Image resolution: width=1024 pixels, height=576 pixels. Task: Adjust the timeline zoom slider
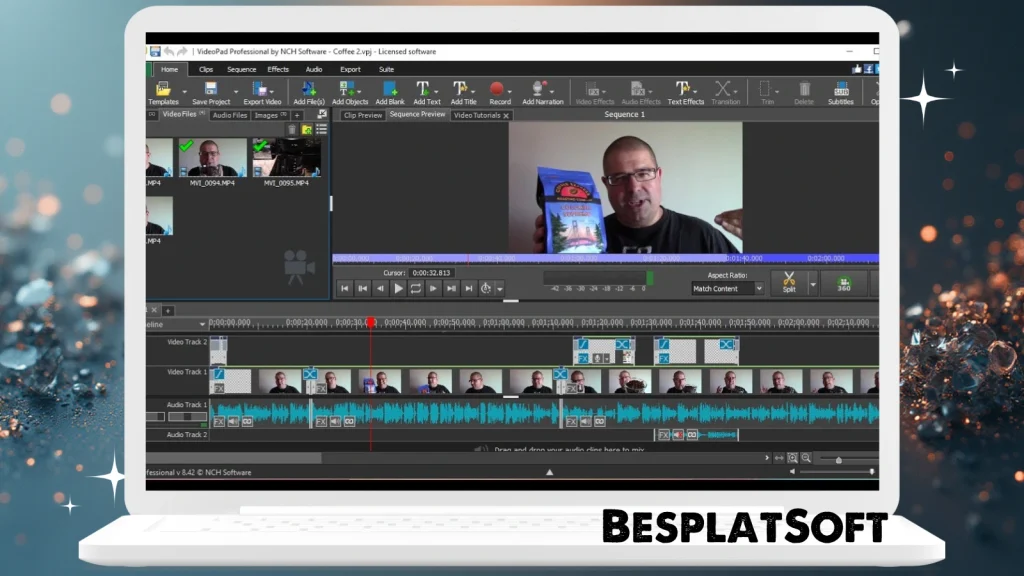tap(838, 459)
